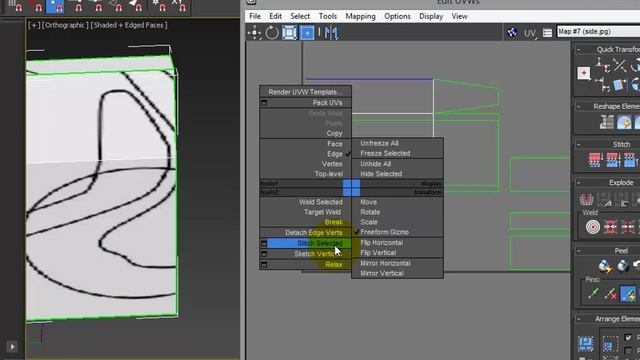This screenshot has width=640, height=360.
Task: Open settings box beside Pack UVs
Action: [x=264, y=103]
